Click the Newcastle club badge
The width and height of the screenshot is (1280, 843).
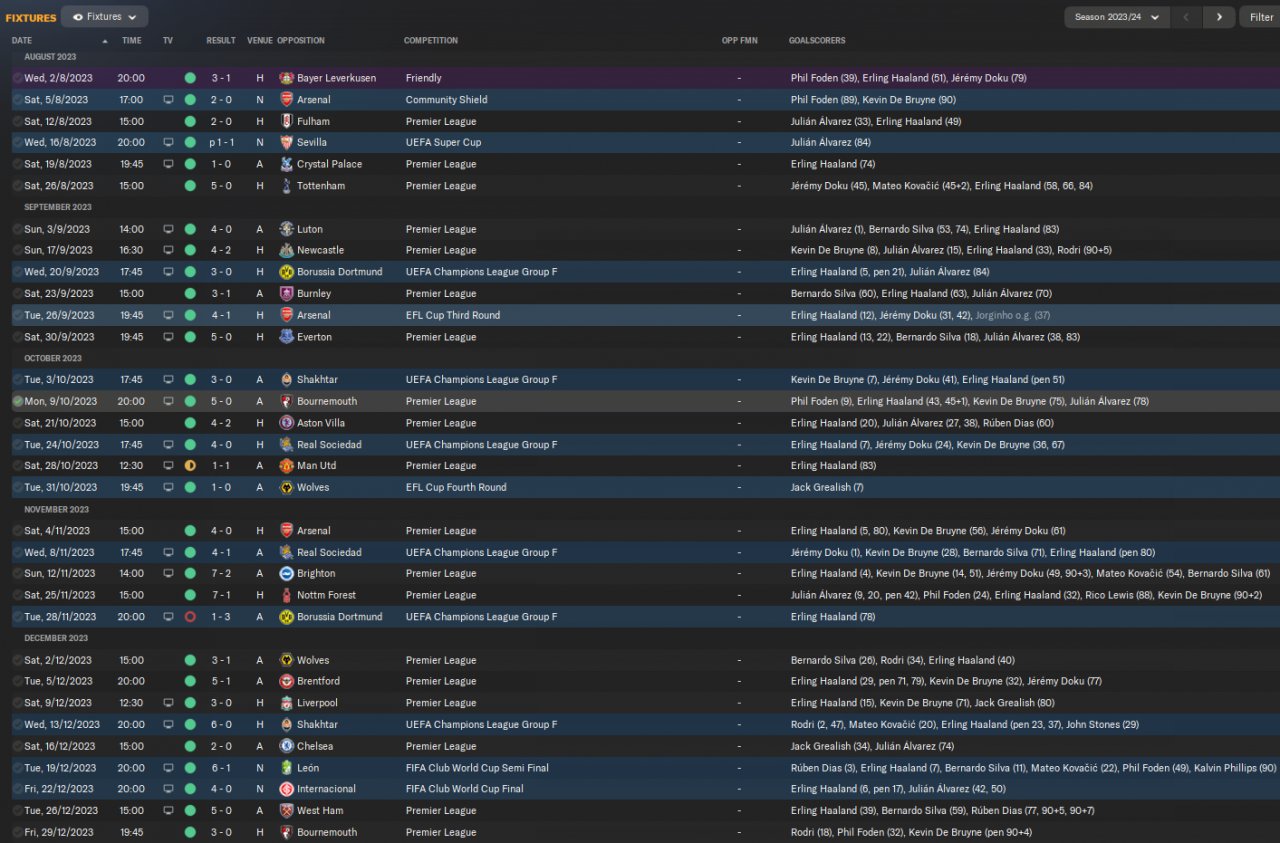286,250
